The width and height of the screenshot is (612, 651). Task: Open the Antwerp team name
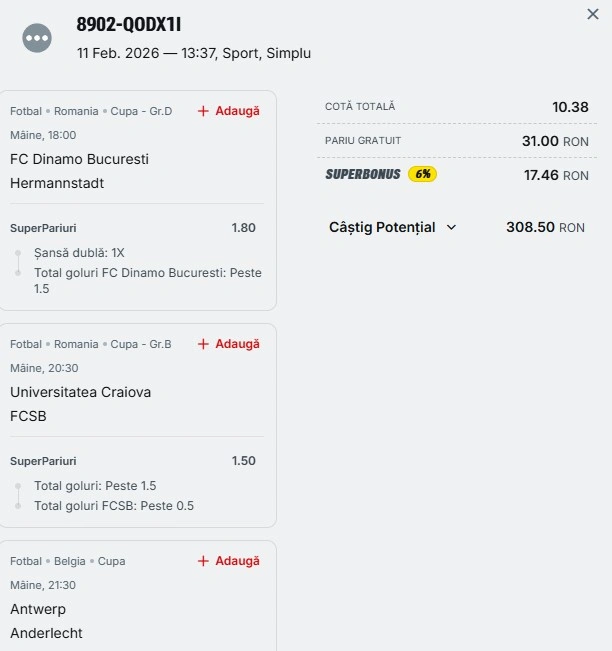click(38, 609)
